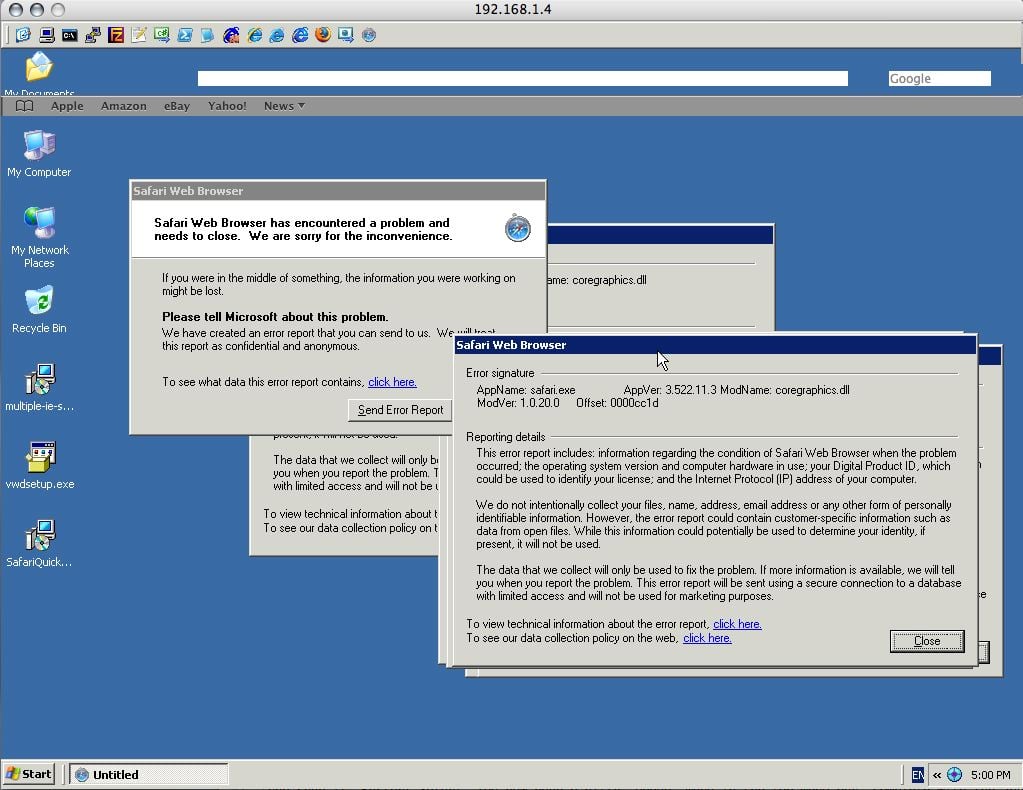The height and width of the screenshot is (790, 1023).
Task: Open the Yahoo! bookmark
Action: tap(227, 106)
